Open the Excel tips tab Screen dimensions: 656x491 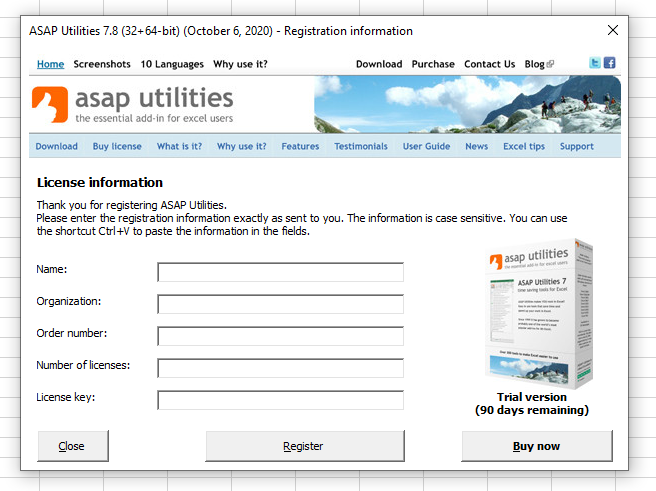(x=524, y=146)
